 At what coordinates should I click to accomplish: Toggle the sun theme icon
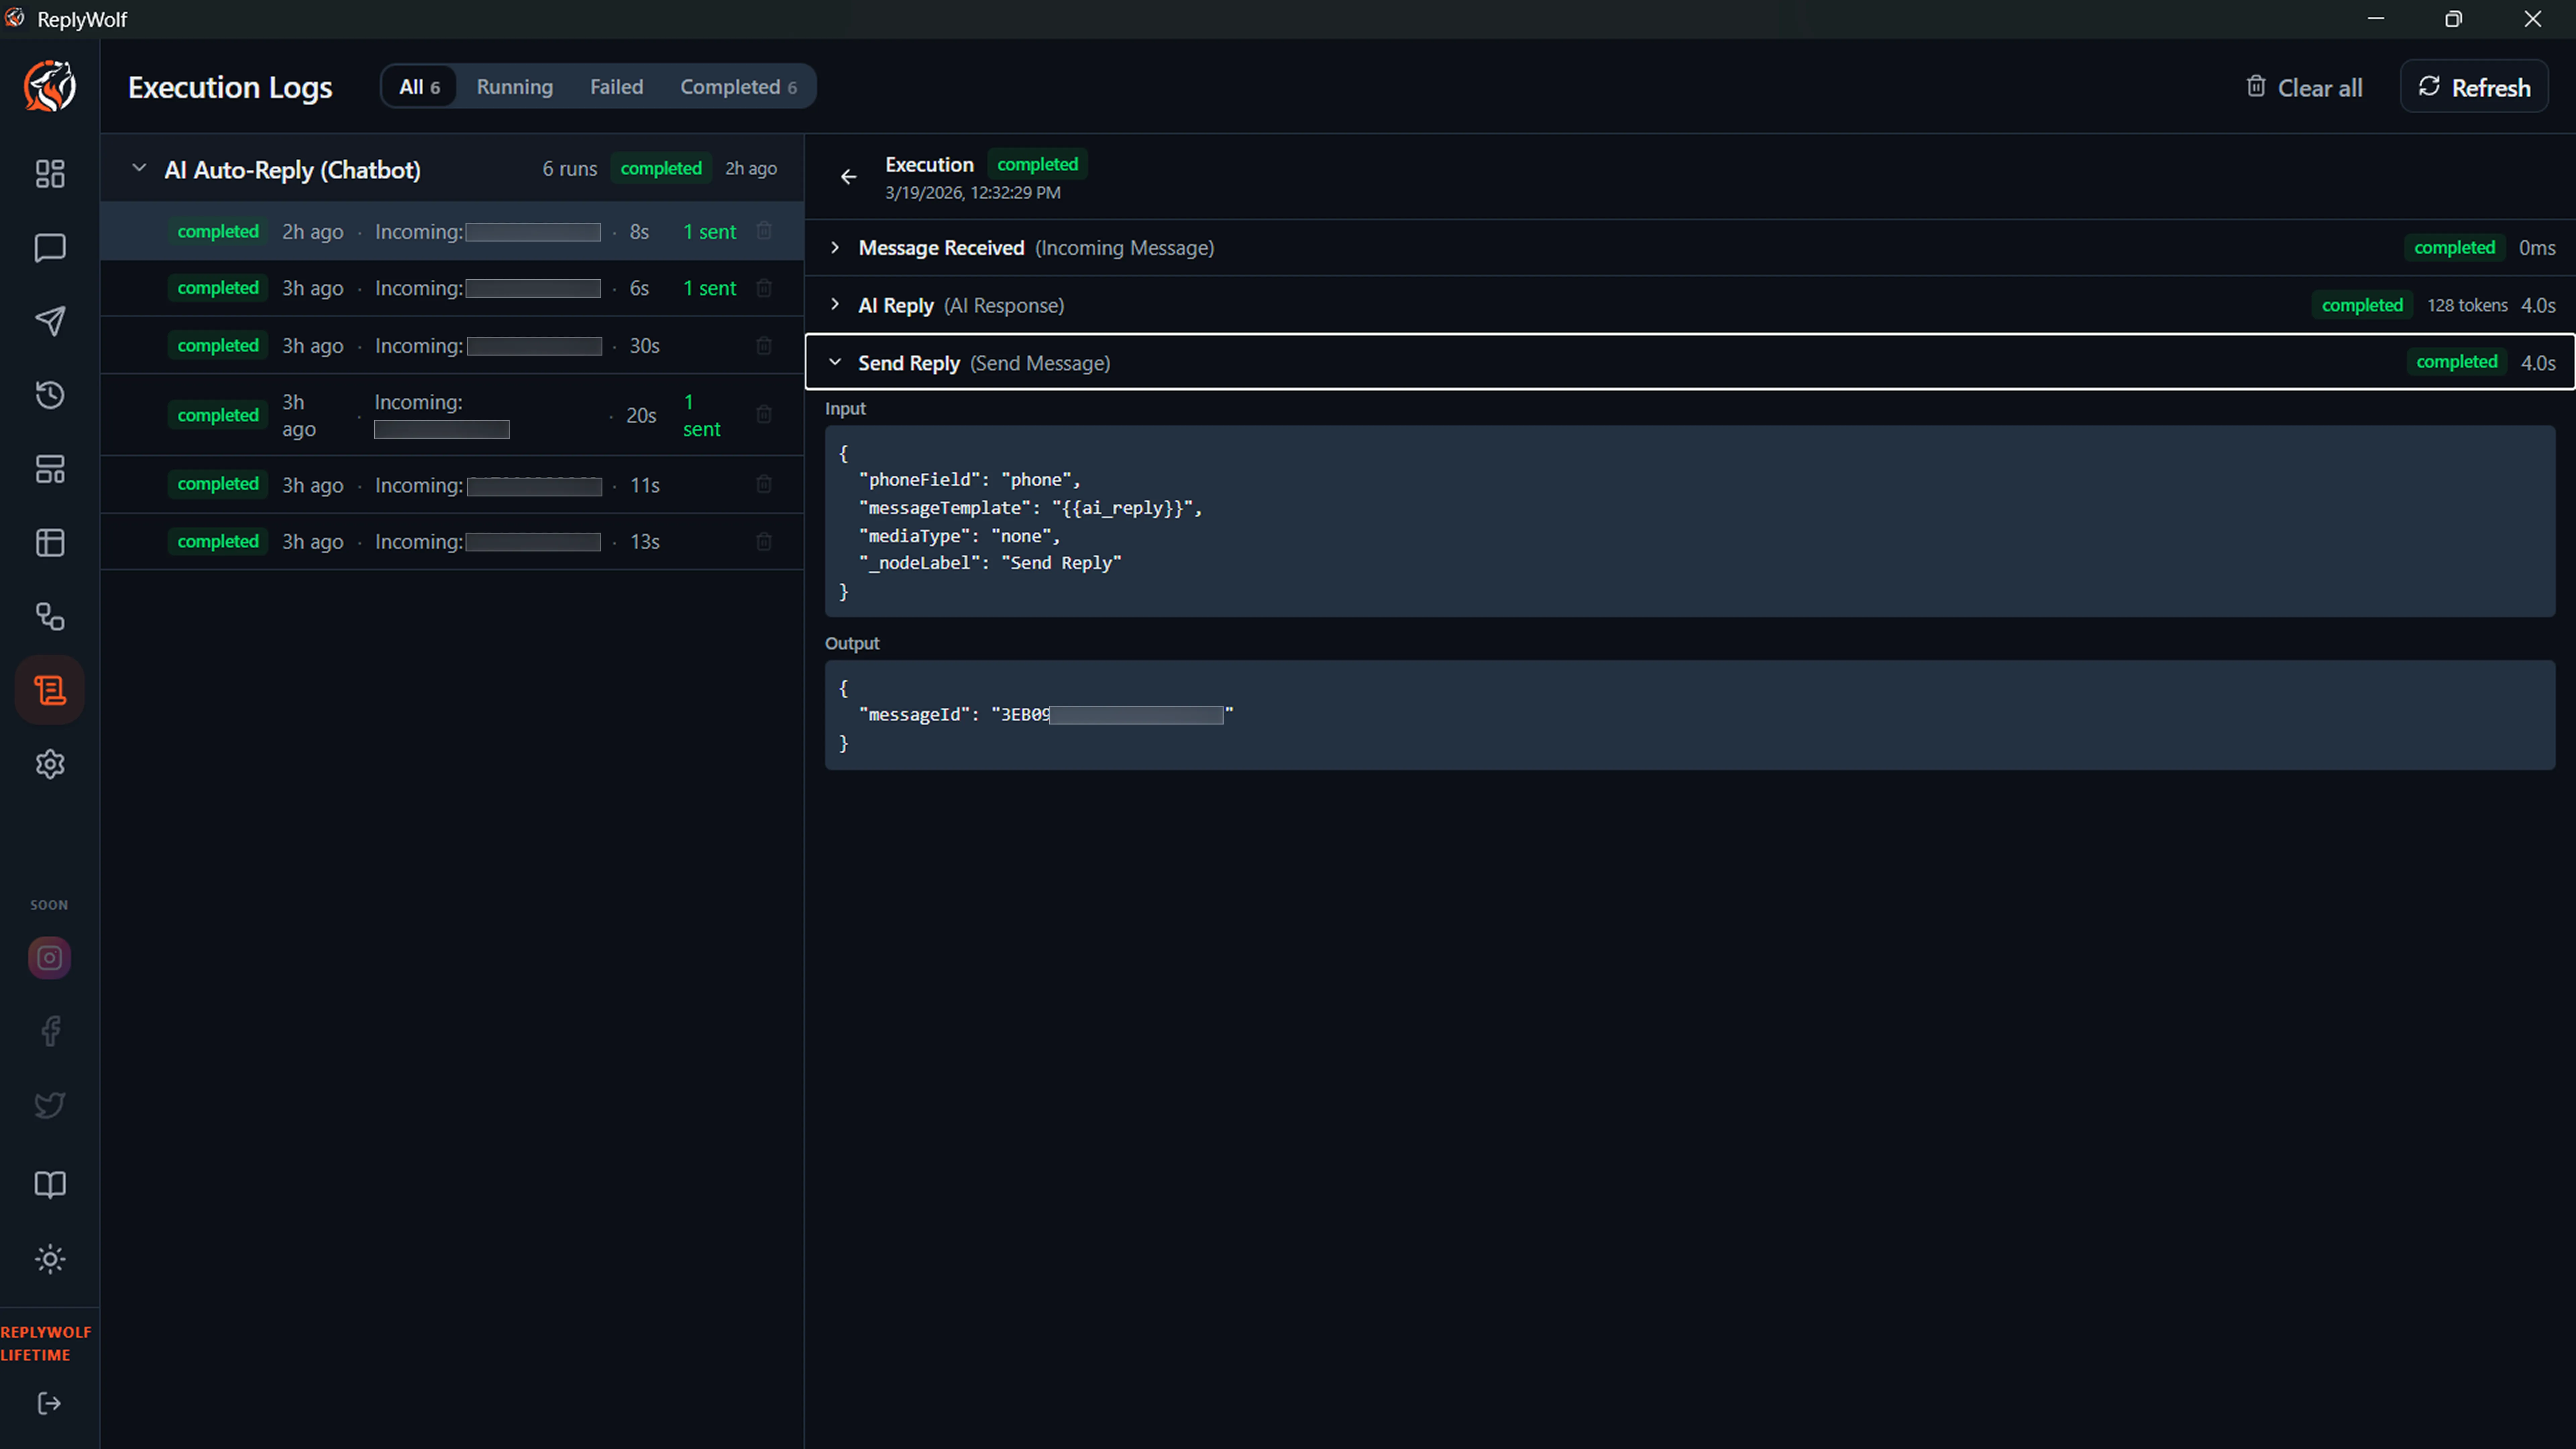pyautogui.click(x=50, y=1259)
